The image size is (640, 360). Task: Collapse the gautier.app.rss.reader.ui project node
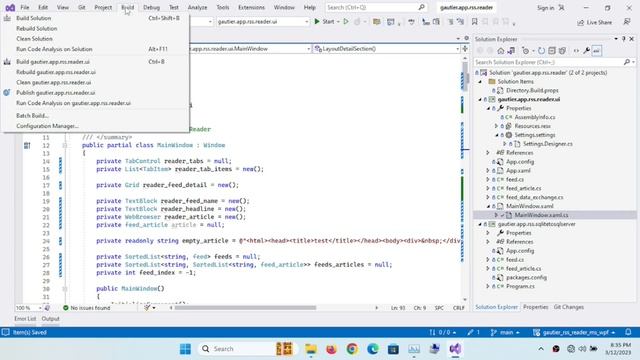tap(480, 100)
